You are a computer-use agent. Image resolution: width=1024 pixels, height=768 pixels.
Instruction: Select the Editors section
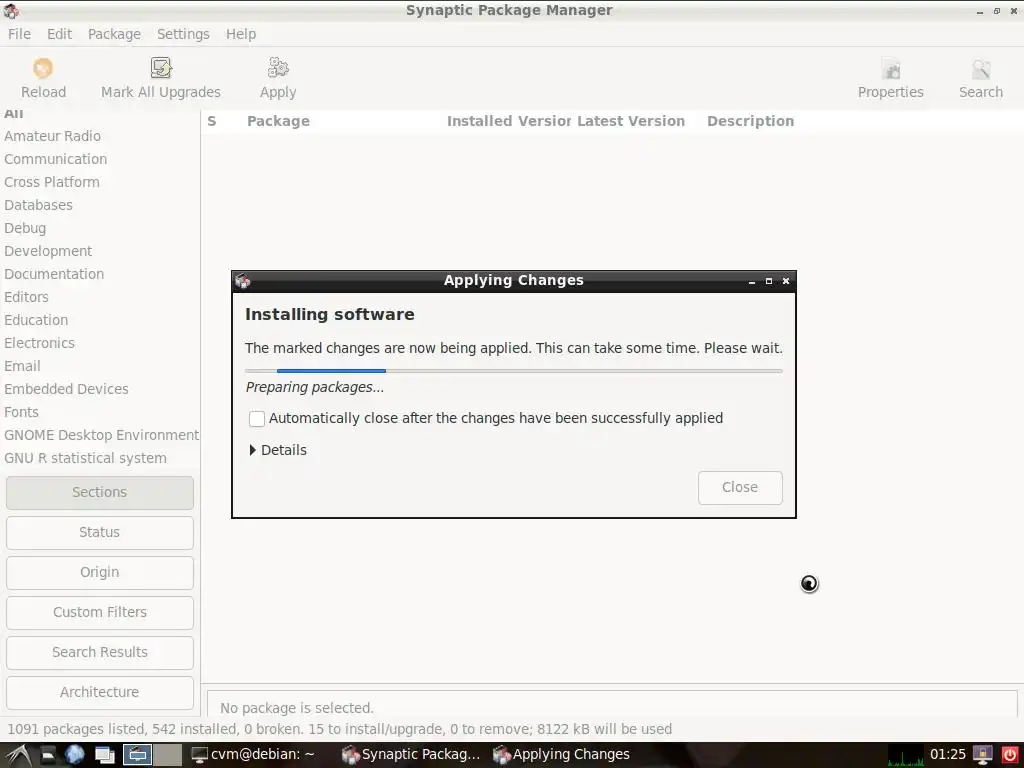pyautogui.click(x=26, y=296)
